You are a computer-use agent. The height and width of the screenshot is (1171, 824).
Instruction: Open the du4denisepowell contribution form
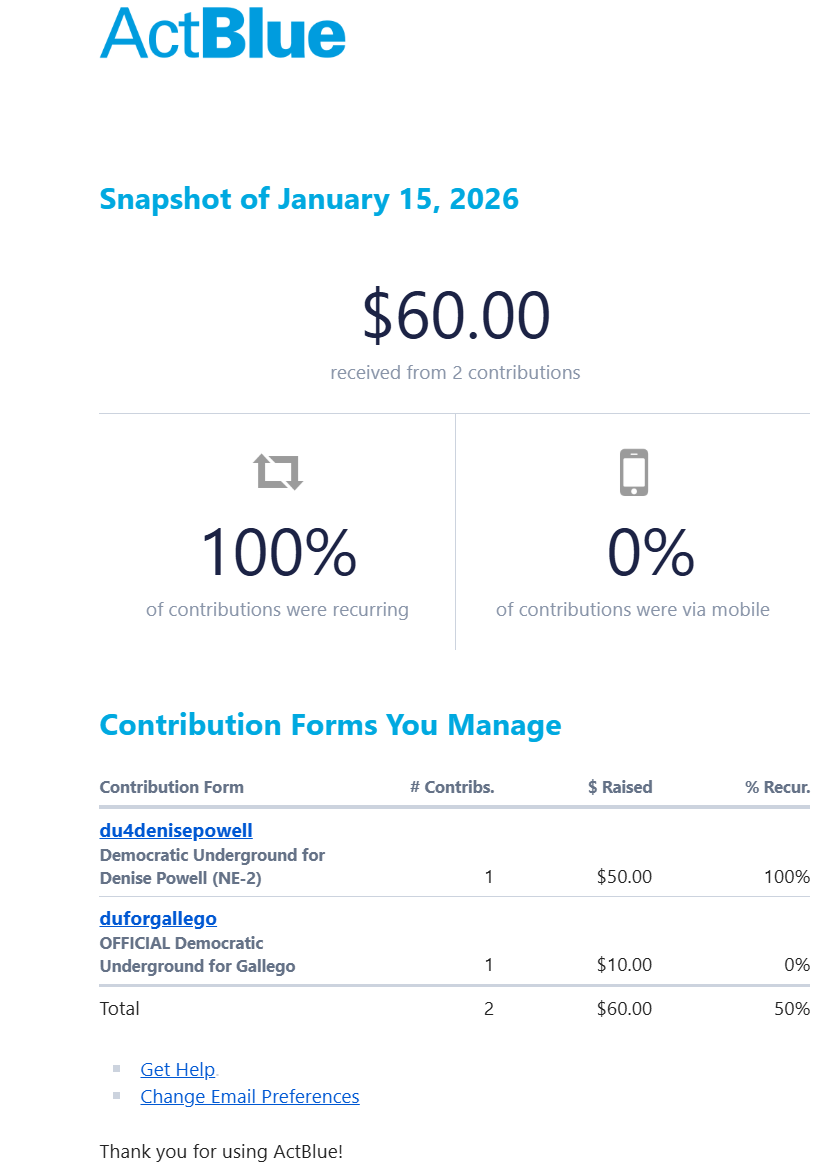(176, 831)
